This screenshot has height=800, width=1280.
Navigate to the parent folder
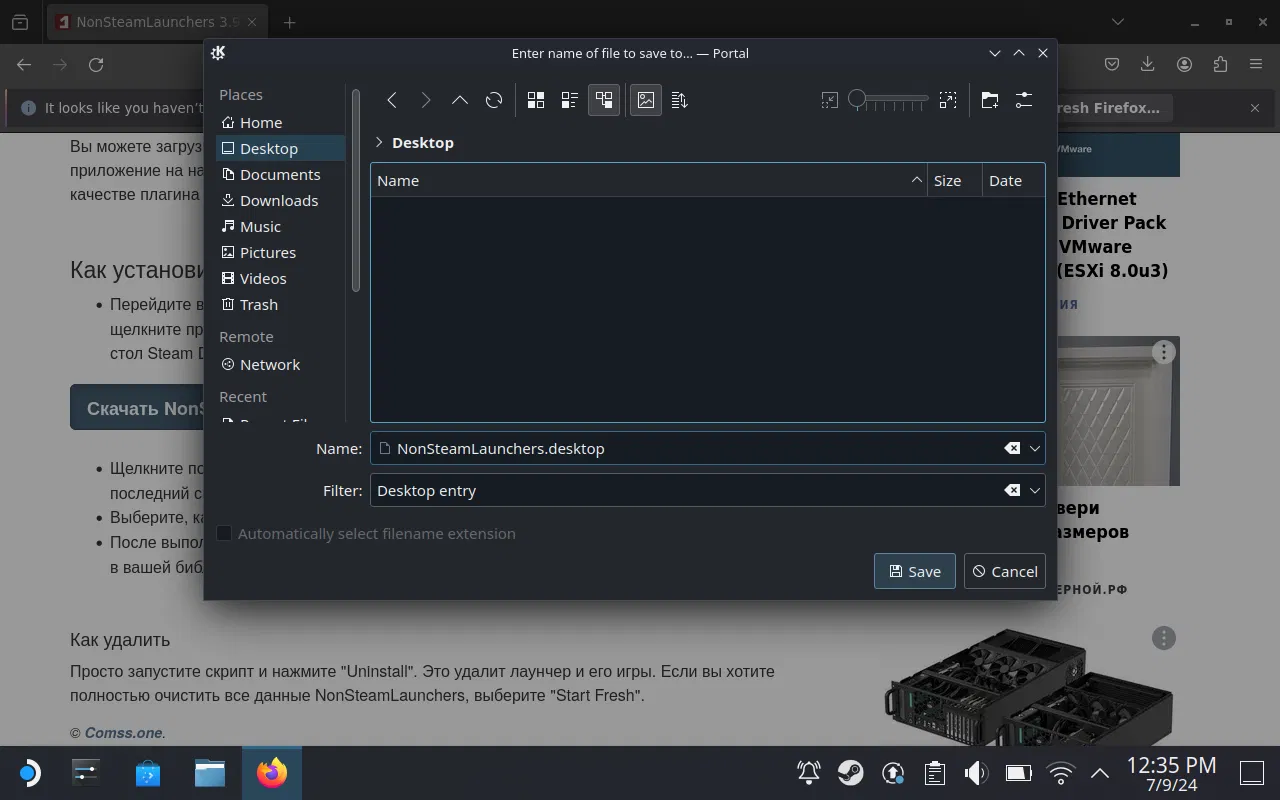[460, 100]
